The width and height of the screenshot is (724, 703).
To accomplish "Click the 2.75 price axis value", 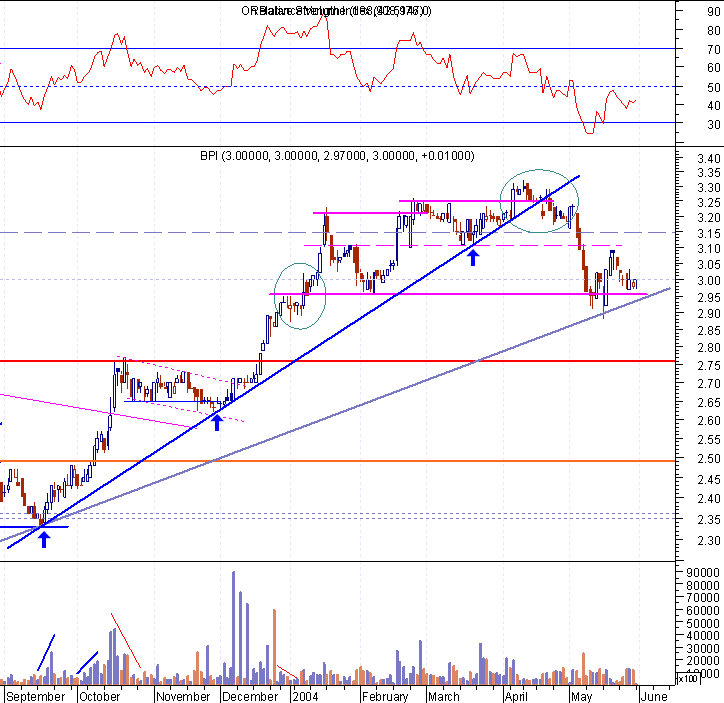I will (x=709, y=365).
